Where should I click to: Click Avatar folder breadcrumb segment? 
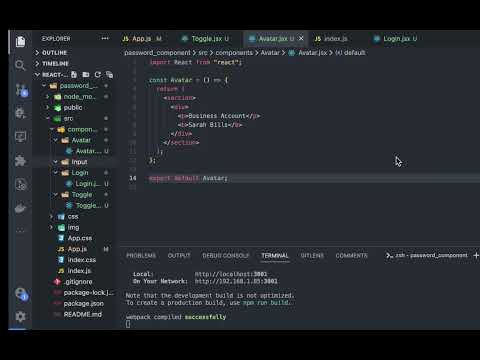click(270, 53)
